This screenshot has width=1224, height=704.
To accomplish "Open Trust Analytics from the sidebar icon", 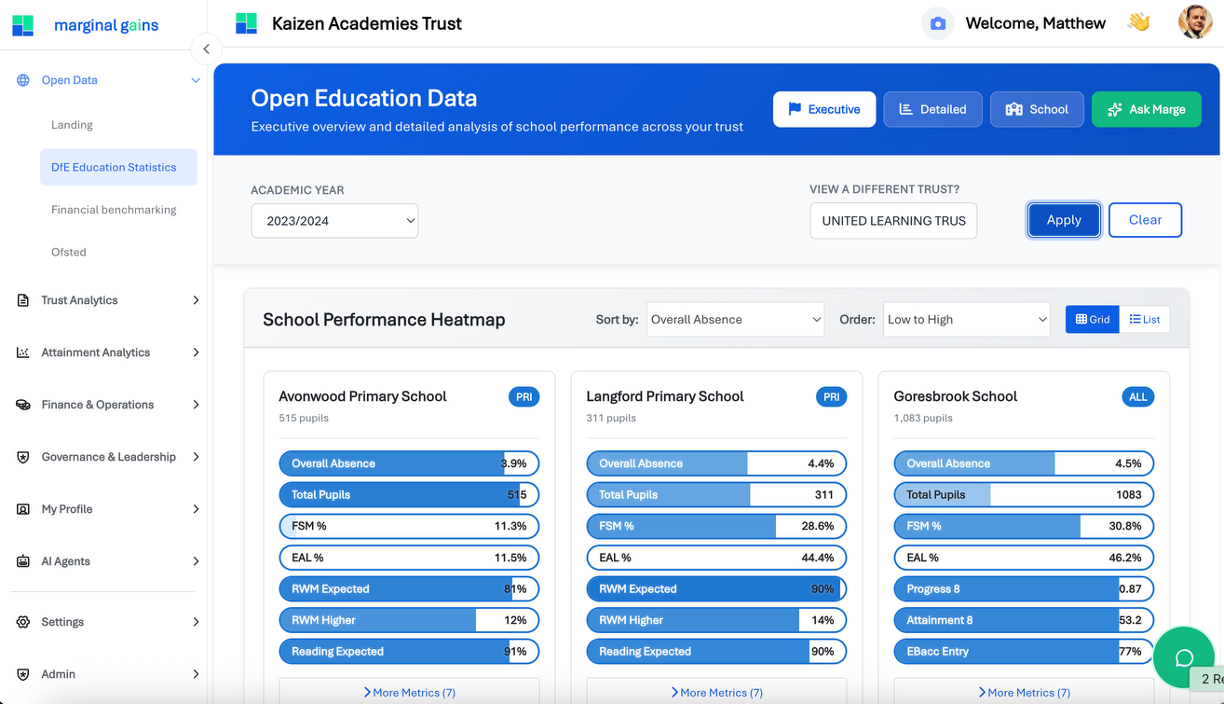I will coord(23,300).
